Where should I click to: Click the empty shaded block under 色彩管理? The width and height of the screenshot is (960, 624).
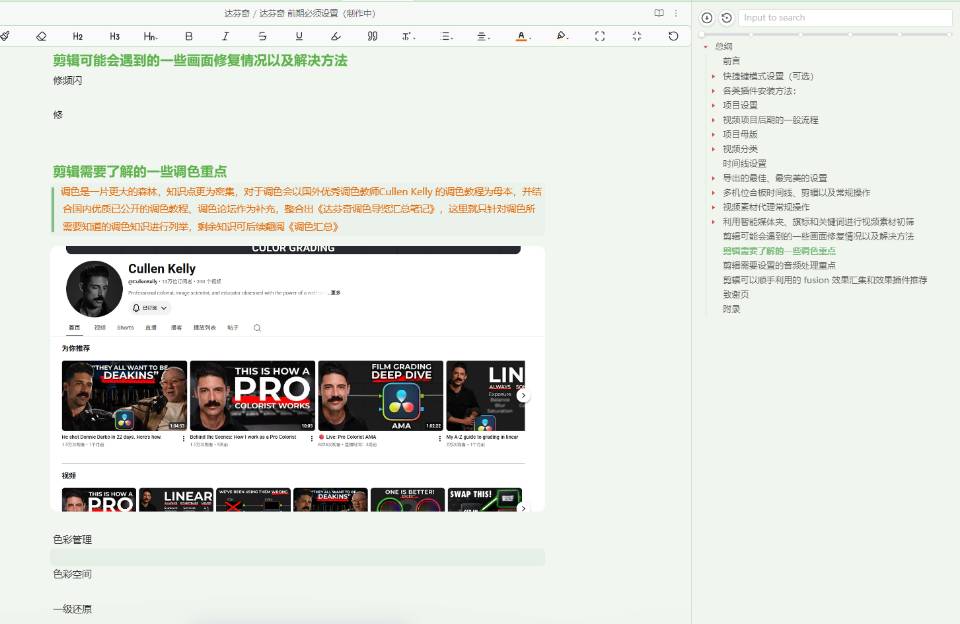(x=298, y=557)
